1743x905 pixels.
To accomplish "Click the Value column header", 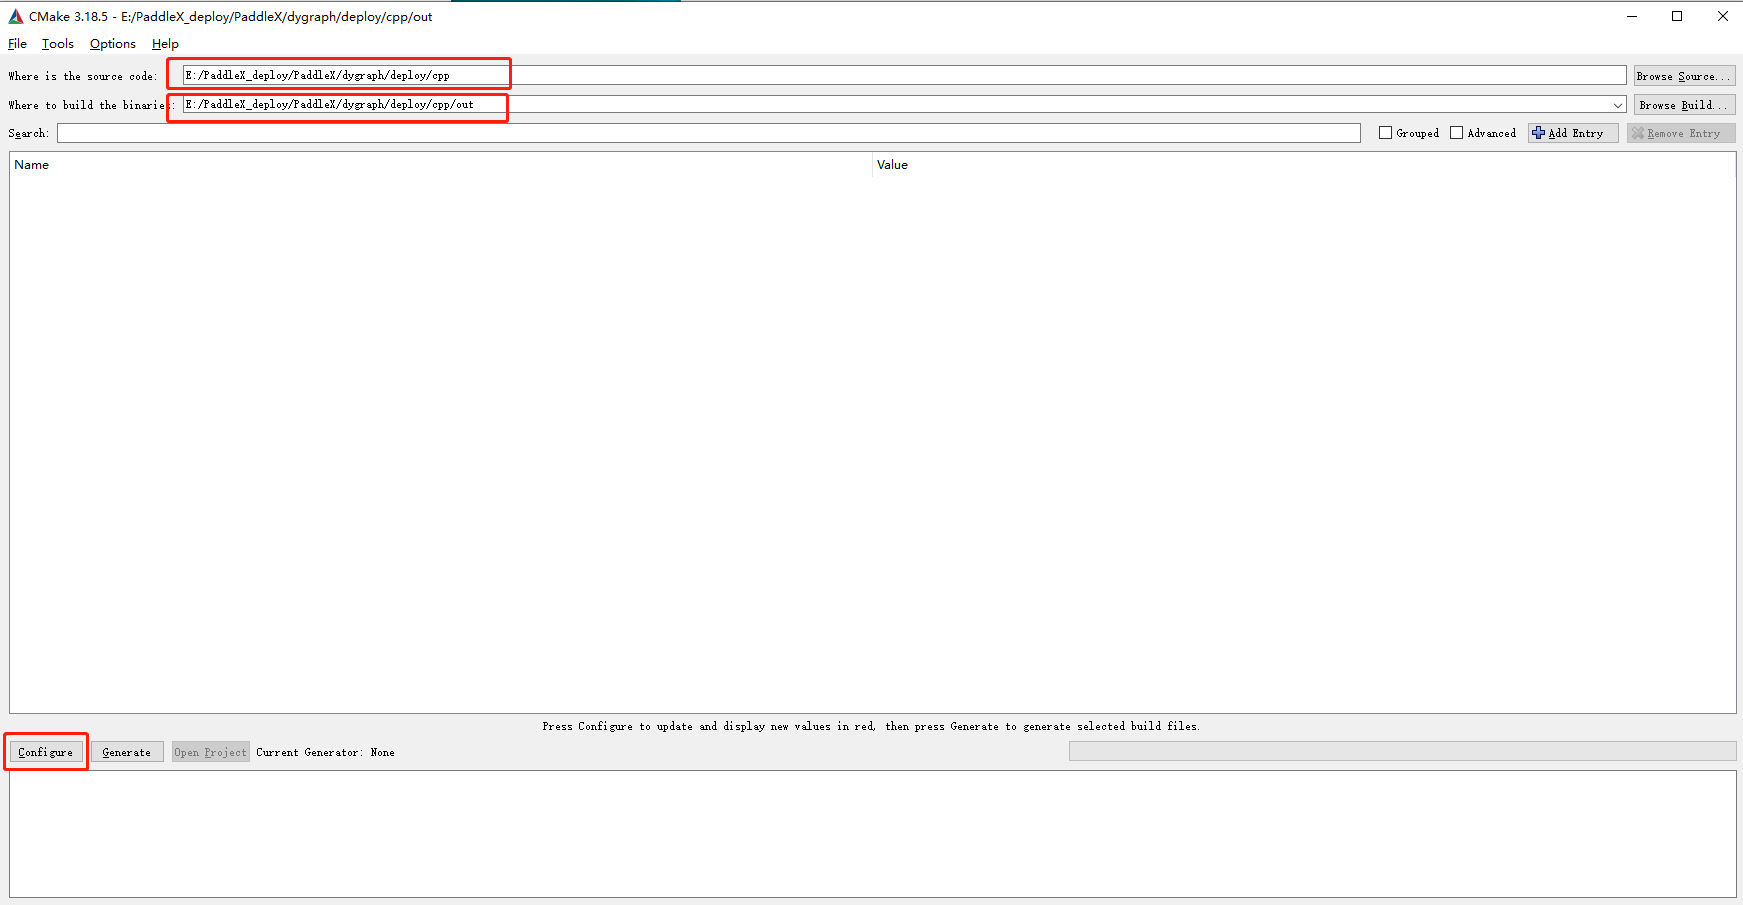I will pyautogui.click(x=892, y=165).
